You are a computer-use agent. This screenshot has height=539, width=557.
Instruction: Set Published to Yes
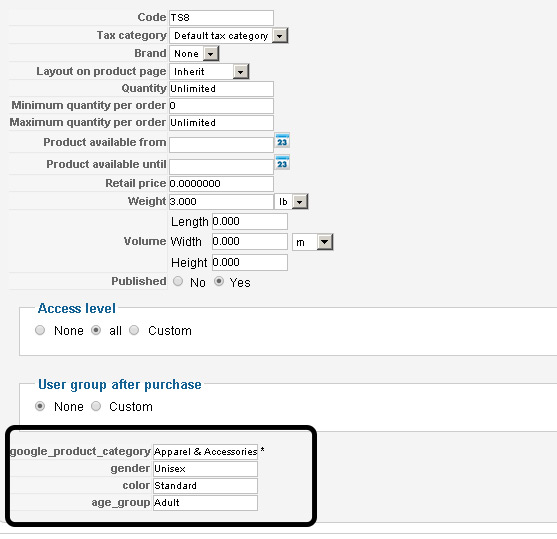point(219,281)
